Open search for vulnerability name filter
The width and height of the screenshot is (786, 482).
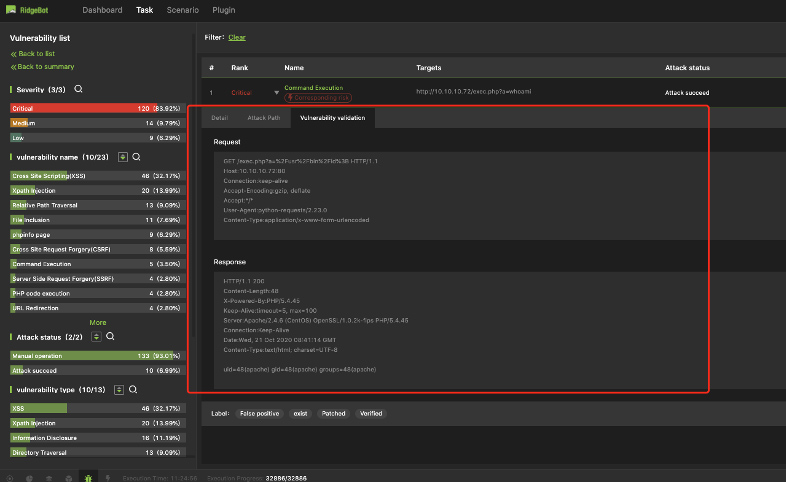pos(136,157)
